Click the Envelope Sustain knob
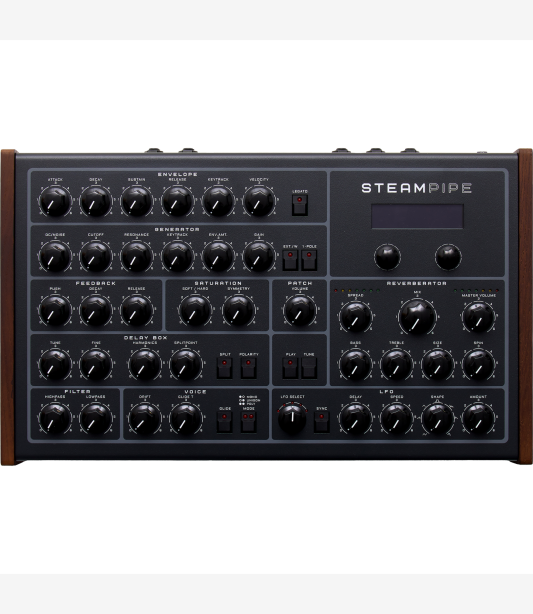The image size is (533, 614). tap(137, 202)
